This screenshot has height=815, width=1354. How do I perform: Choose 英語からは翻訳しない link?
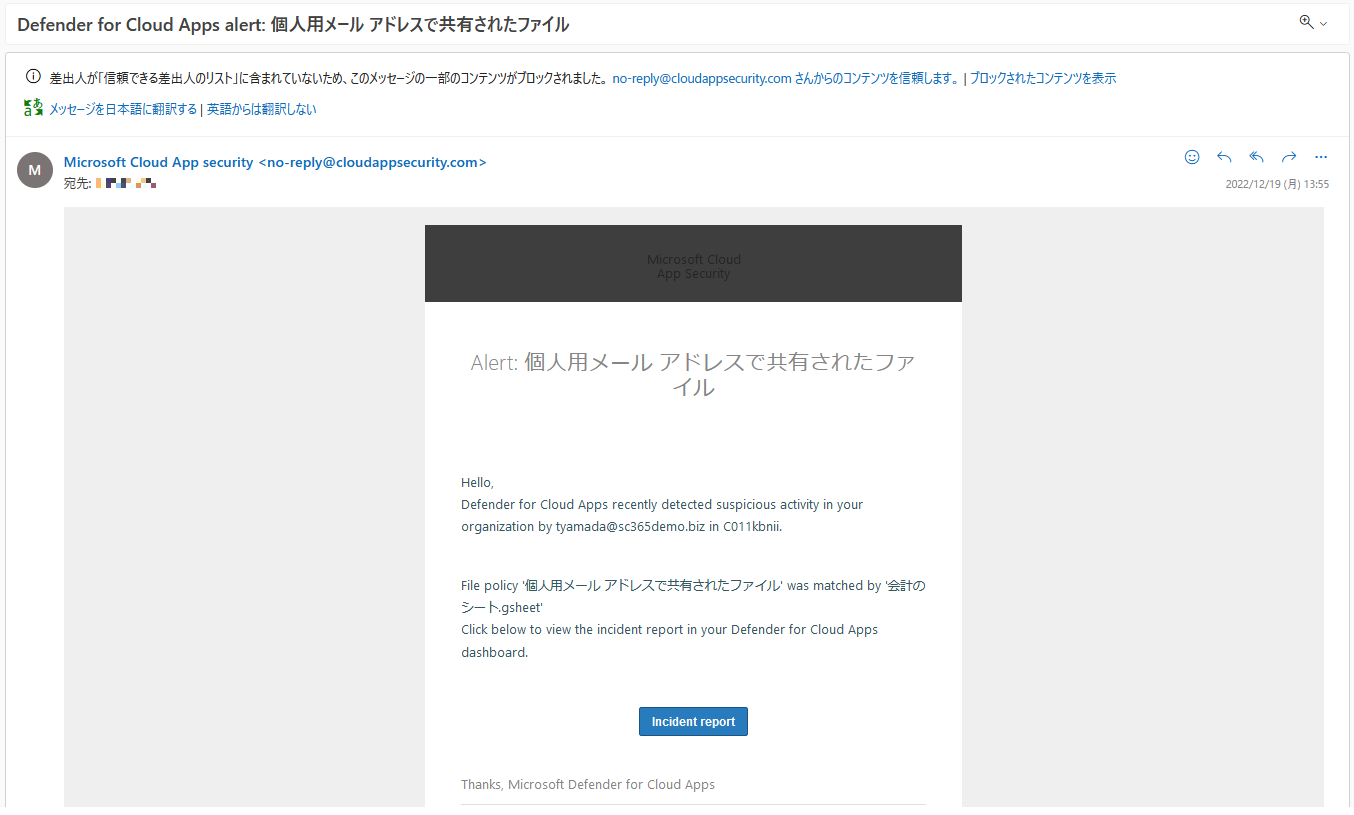pyautogui.click(x=262, y=109)
